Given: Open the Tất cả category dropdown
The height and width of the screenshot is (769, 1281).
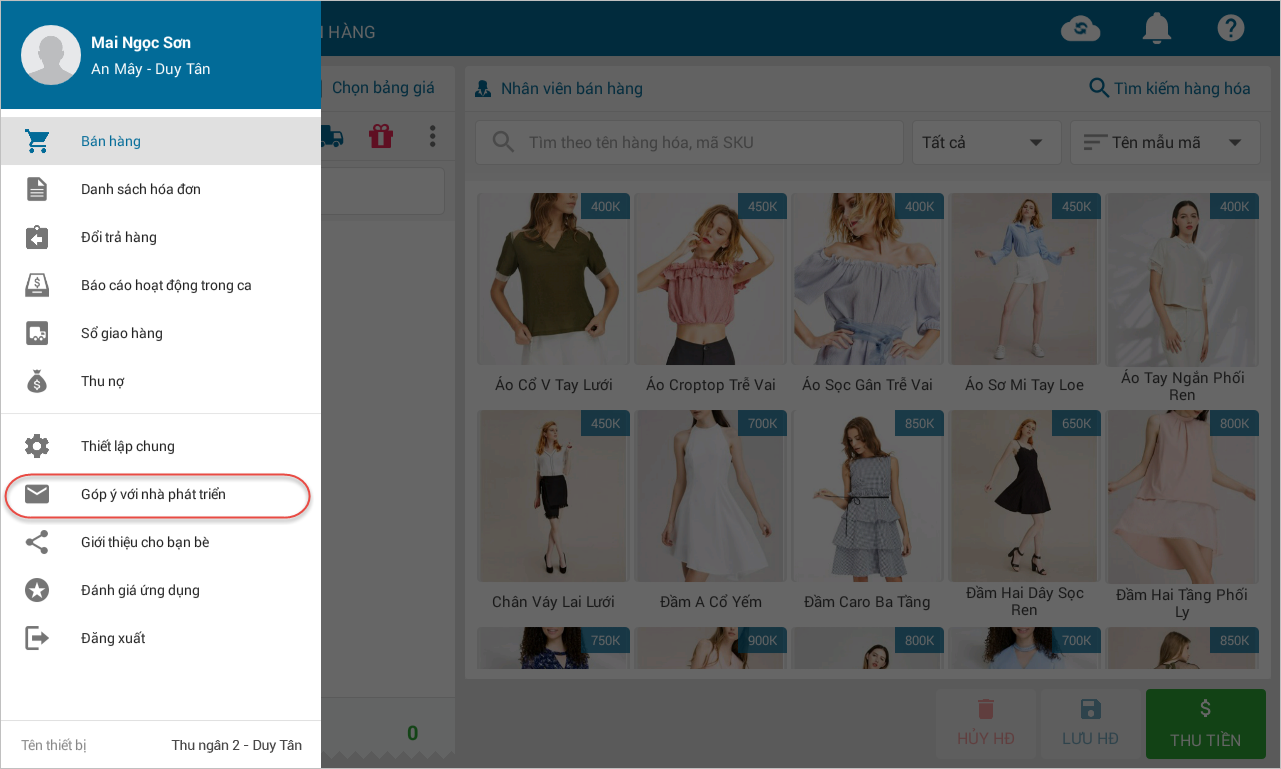Looking at the screenshot, I should (x=986, y=142).
